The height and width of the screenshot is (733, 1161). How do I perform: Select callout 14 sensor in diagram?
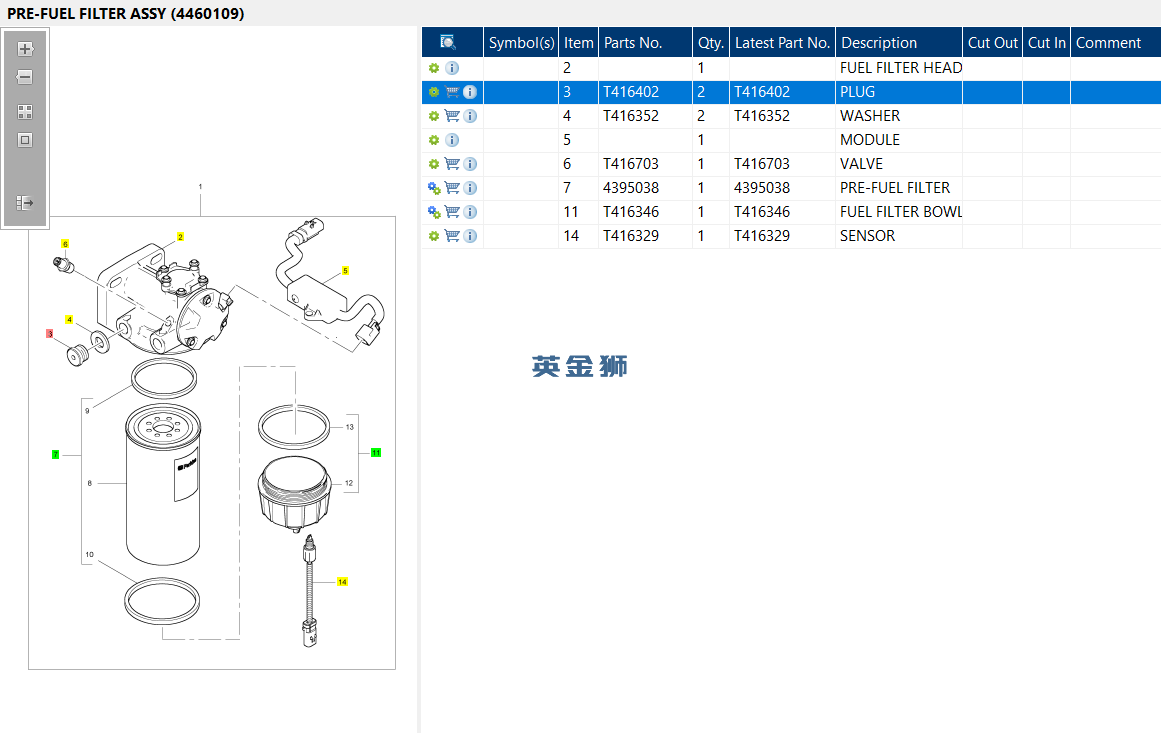click(x=342, y=582)
